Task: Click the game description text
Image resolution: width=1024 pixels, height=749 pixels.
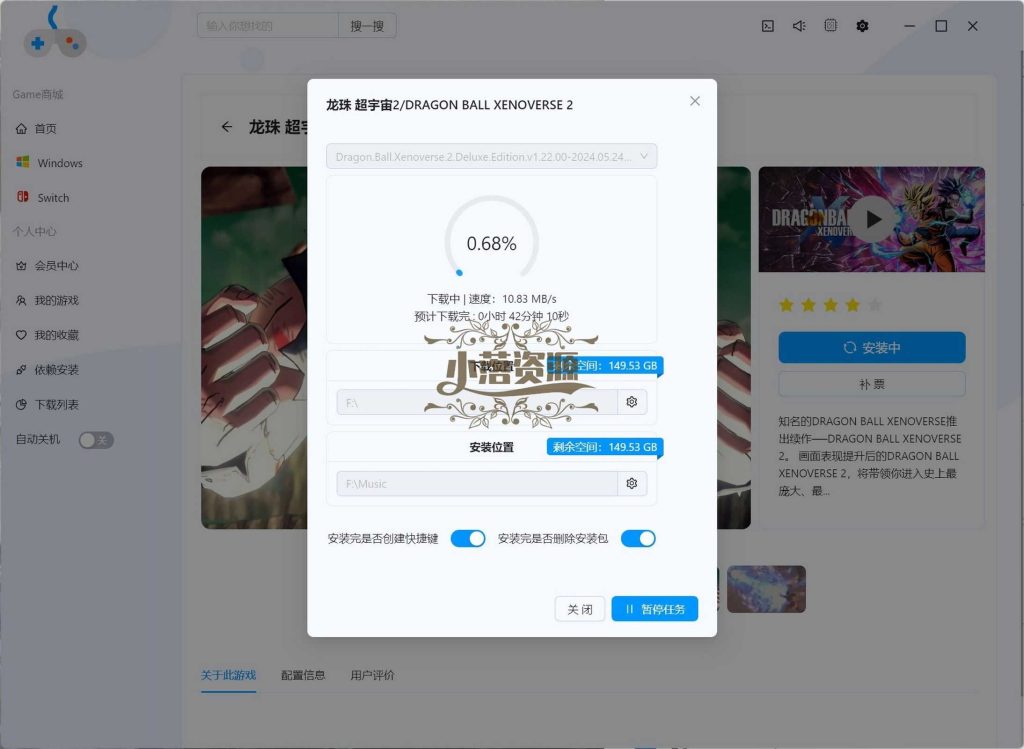Action: (870, 456)
